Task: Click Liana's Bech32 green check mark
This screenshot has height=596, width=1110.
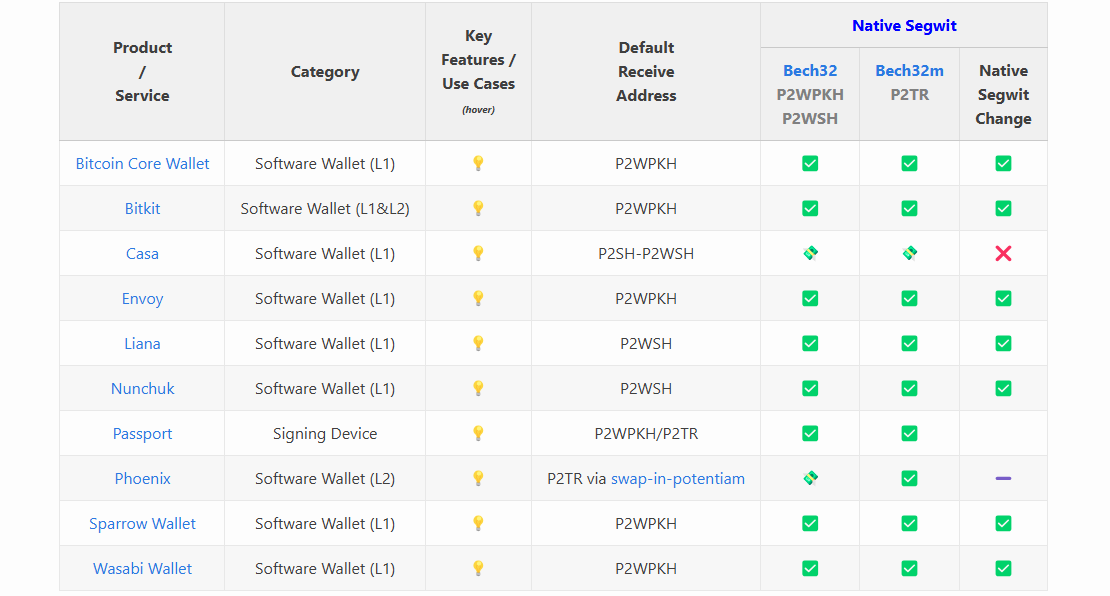Action: [x=811, y=343]
